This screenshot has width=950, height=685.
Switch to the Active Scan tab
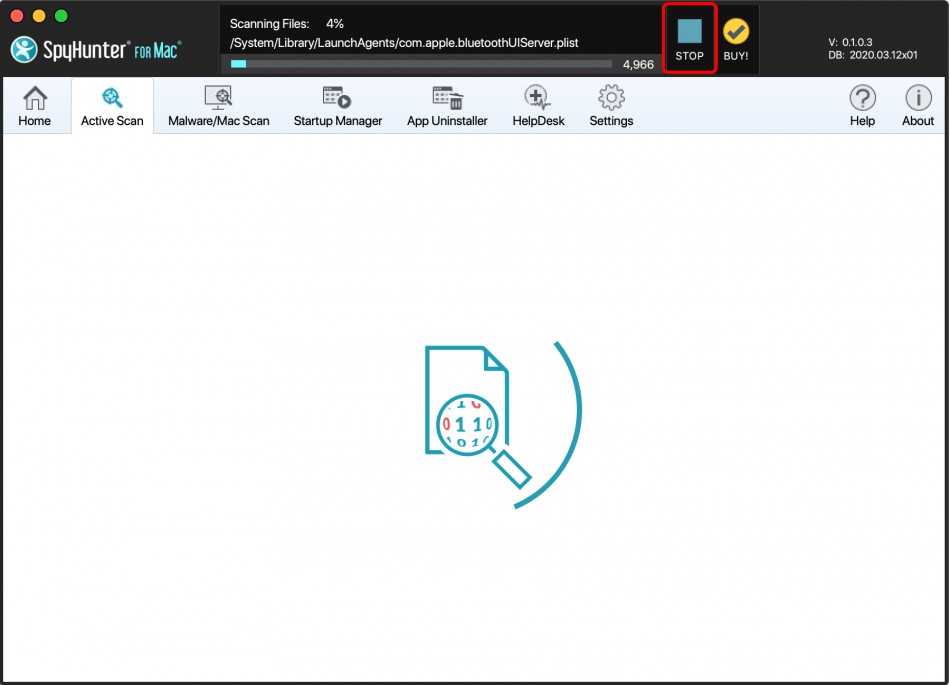click(112, 106)
